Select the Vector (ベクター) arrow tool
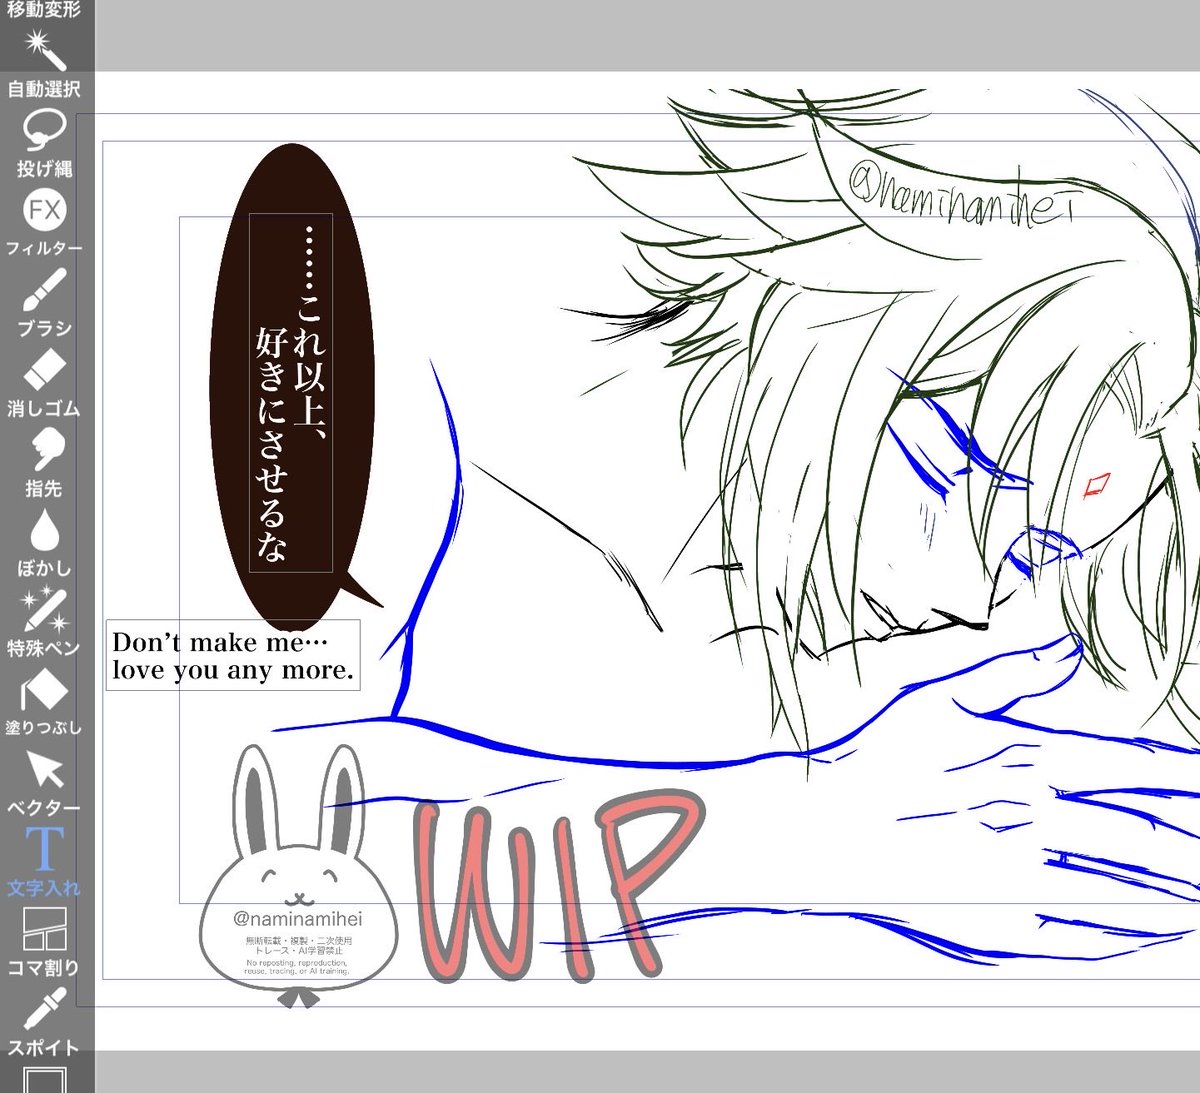This screenshot has width=1200, height=1093. (x=44, y=782)
